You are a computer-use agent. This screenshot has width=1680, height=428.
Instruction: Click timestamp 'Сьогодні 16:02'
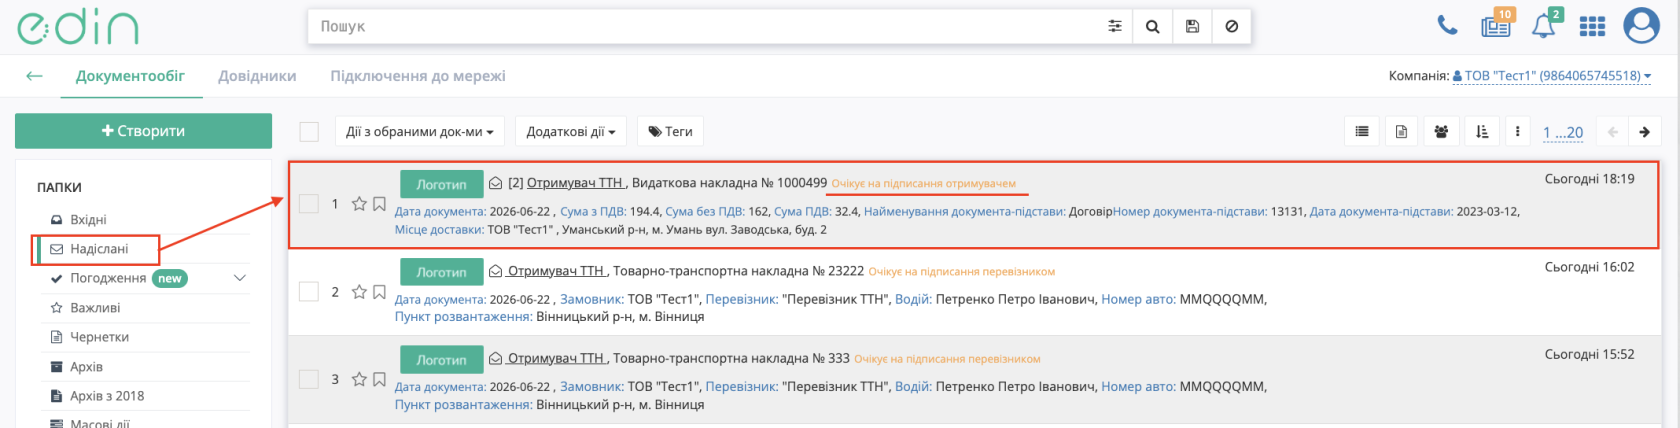tap(1589, 267)
